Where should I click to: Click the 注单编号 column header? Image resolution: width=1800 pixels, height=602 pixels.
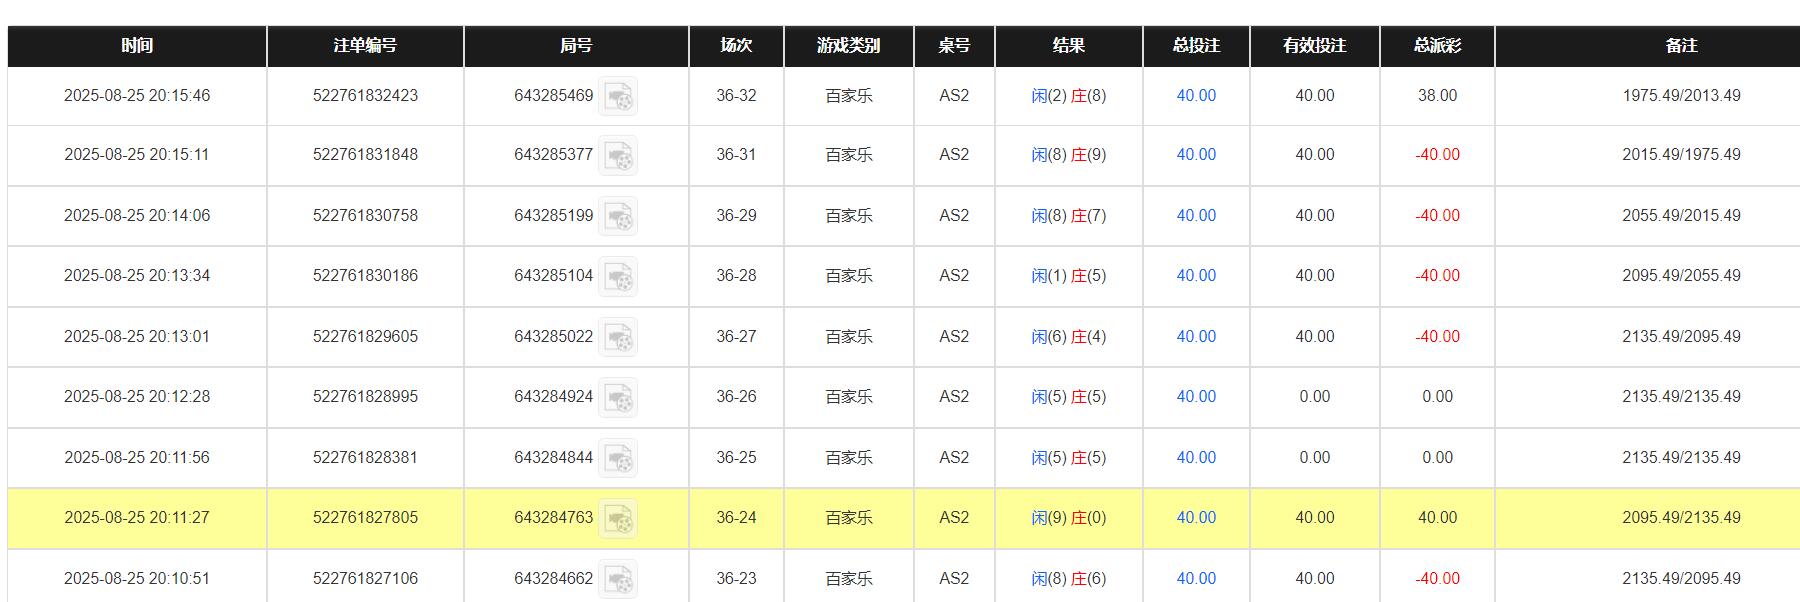pos(365,46)
